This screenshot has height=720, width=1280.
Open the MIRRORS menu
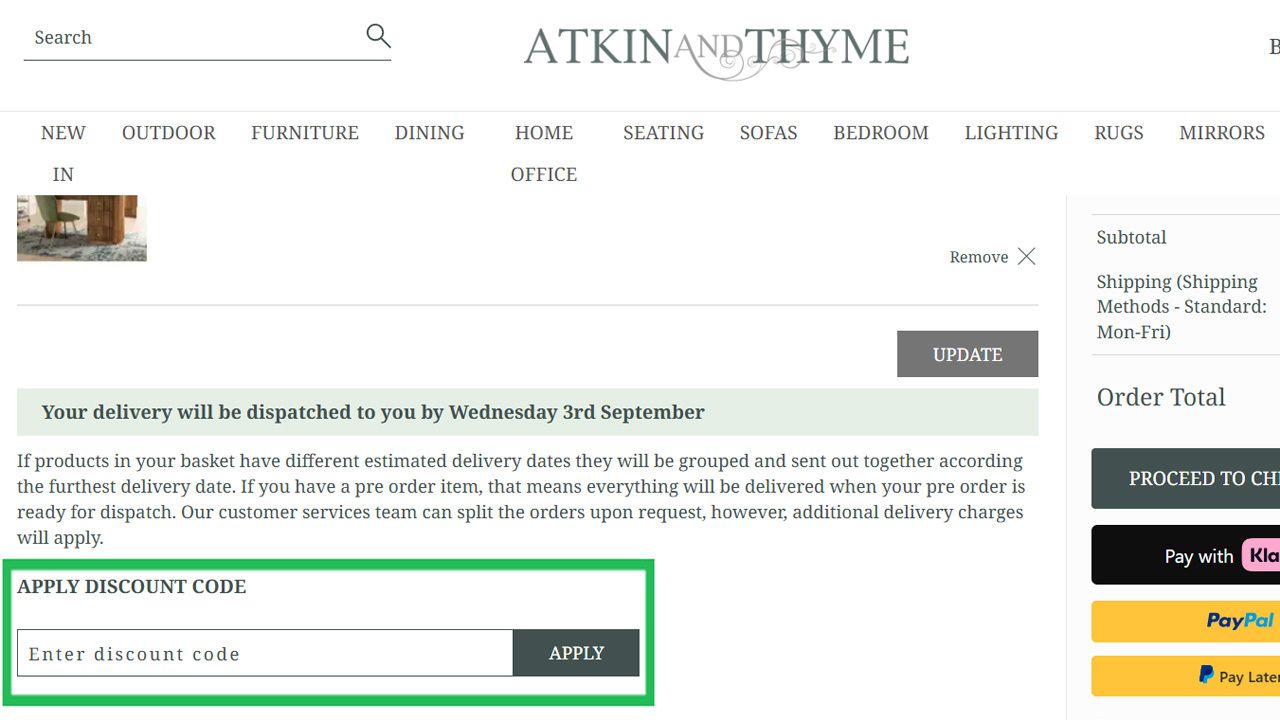1222,133
